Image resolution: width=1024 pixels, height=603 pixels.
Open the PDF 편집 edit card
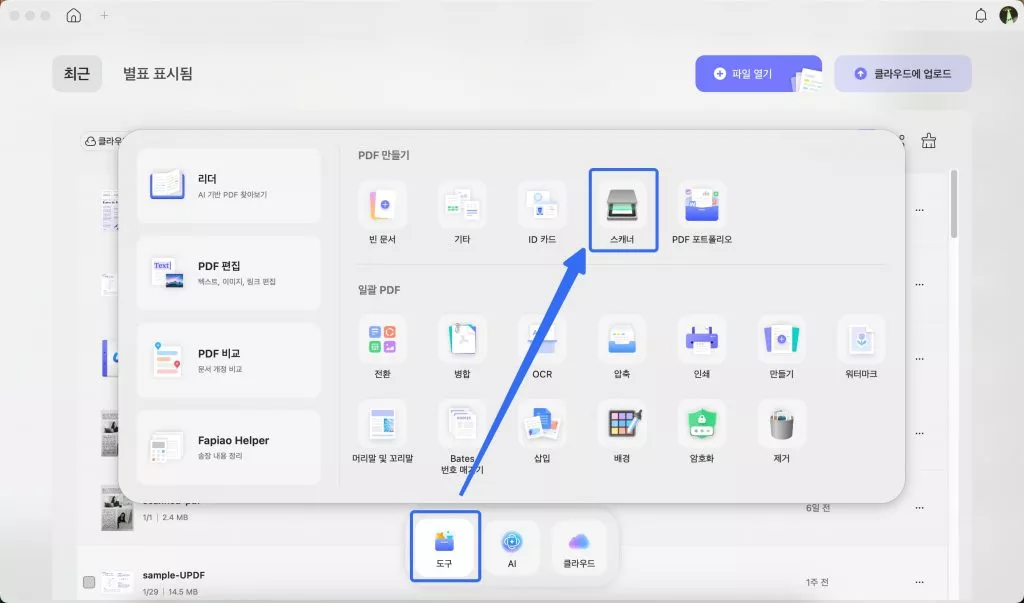(x=229, y=273)
